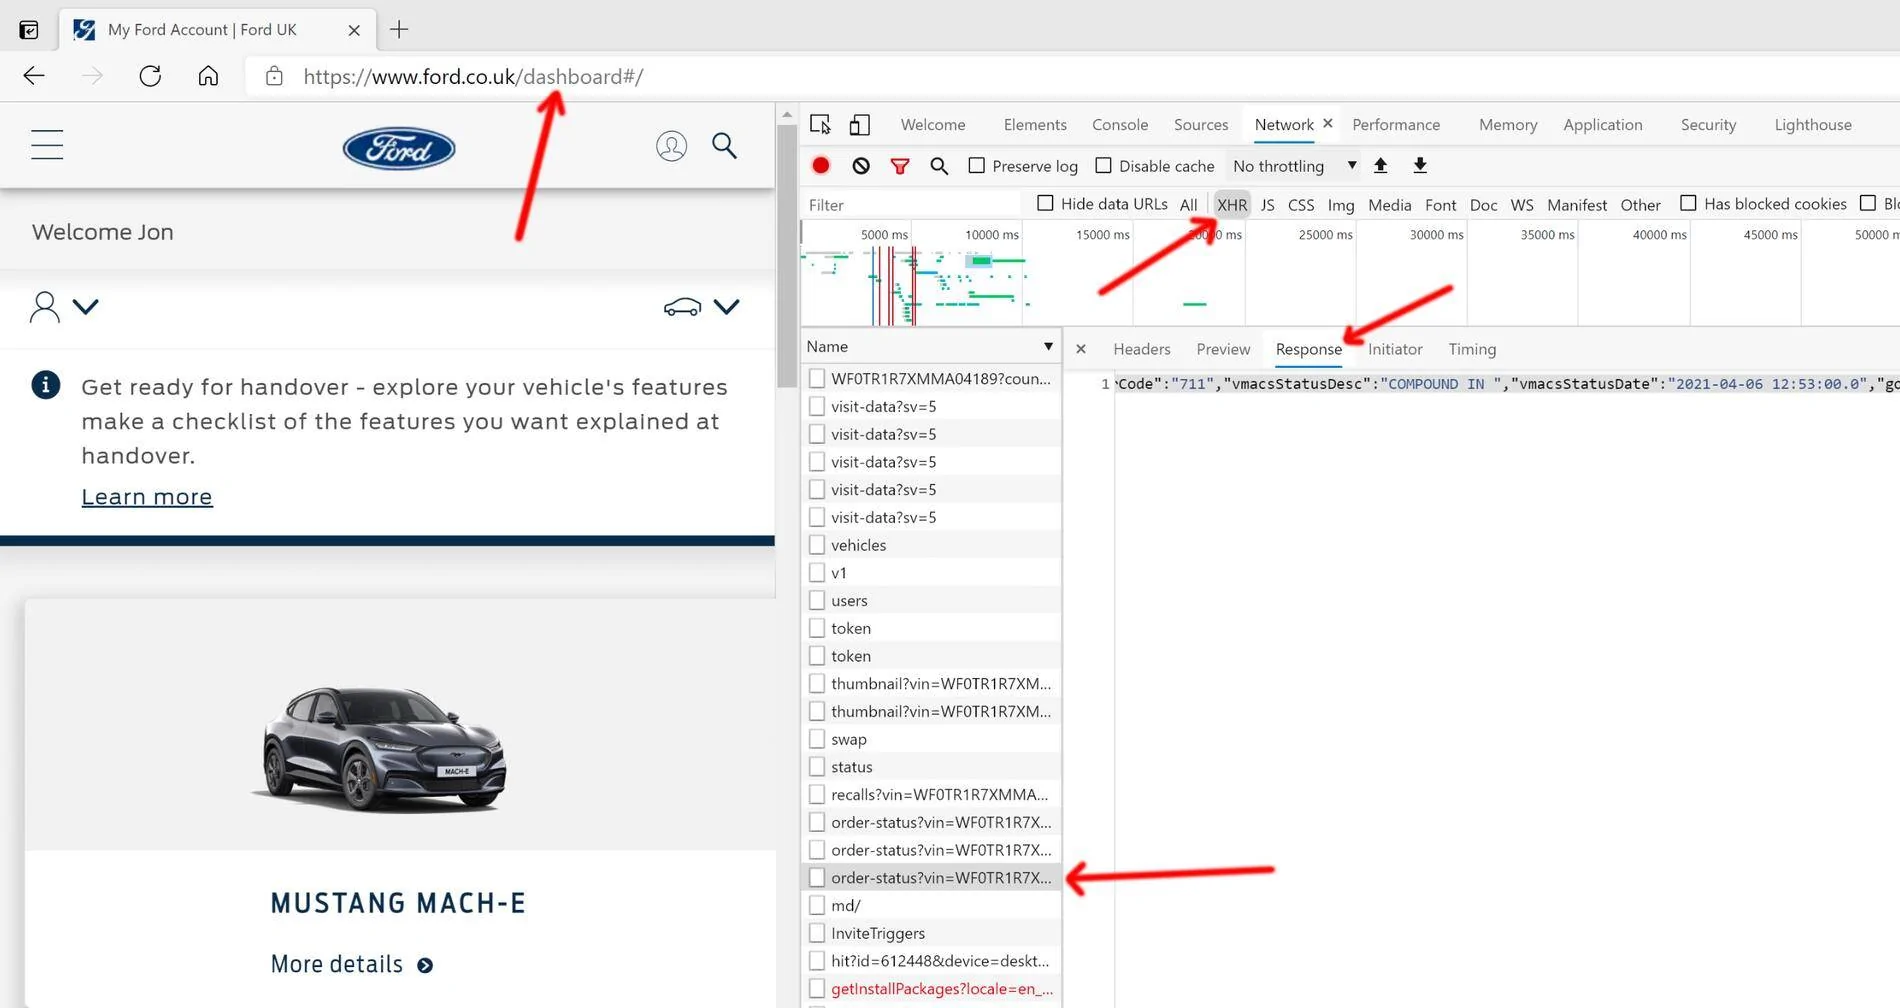This screenshot has width=1900, height=1008.
Task: Filter requests by JS
Action: pyautogui.click(x=1267, y=205)
